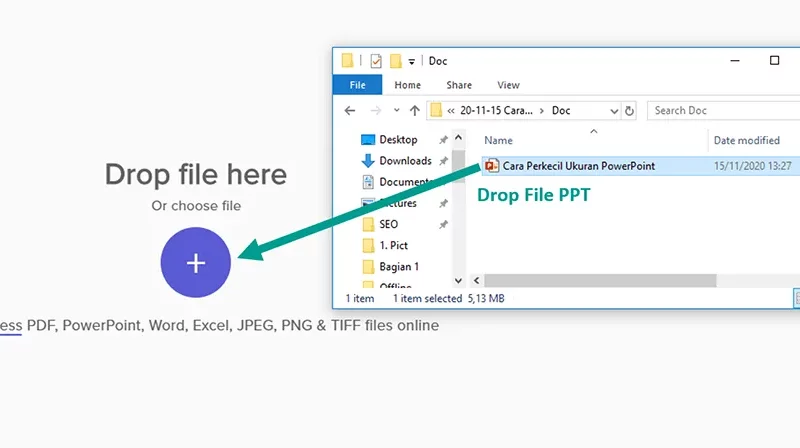The image size is (800, 448).
Task: Minimize the Doc Explorer window
Action: [735, 60]
